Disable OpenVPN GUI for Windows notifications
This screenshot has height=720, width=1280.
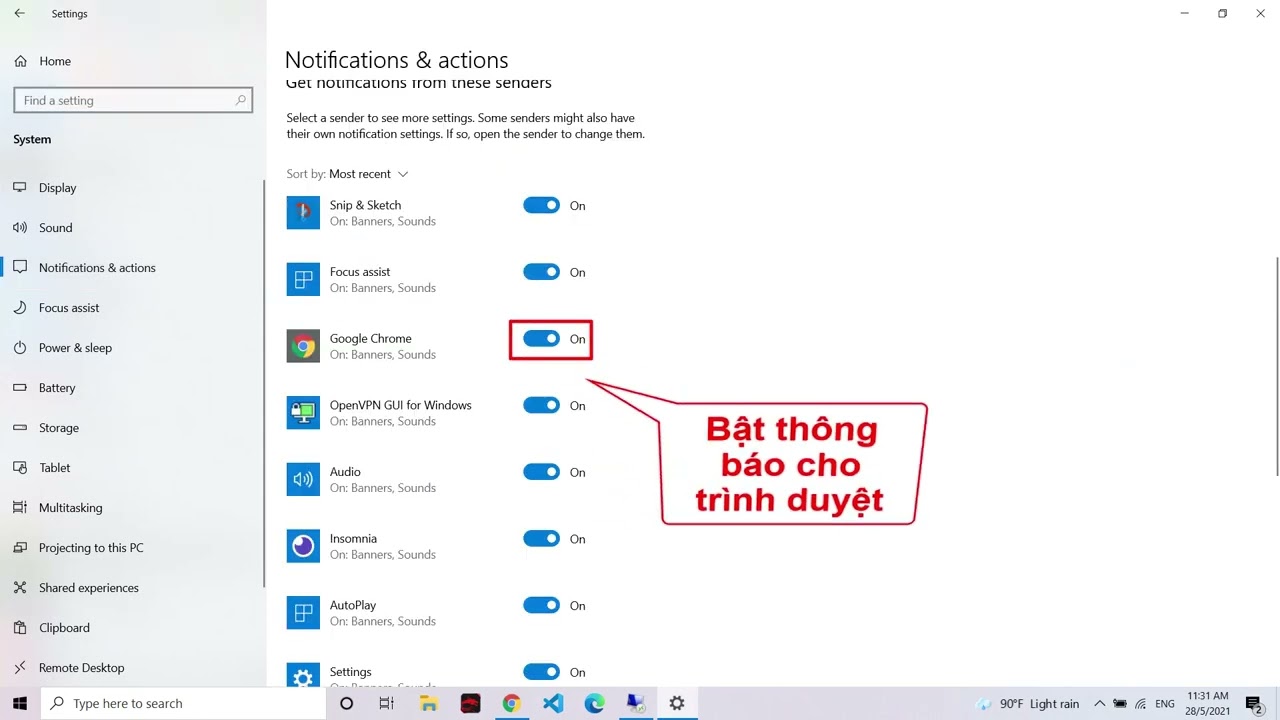pyautogui.click(x=541, y=405)
